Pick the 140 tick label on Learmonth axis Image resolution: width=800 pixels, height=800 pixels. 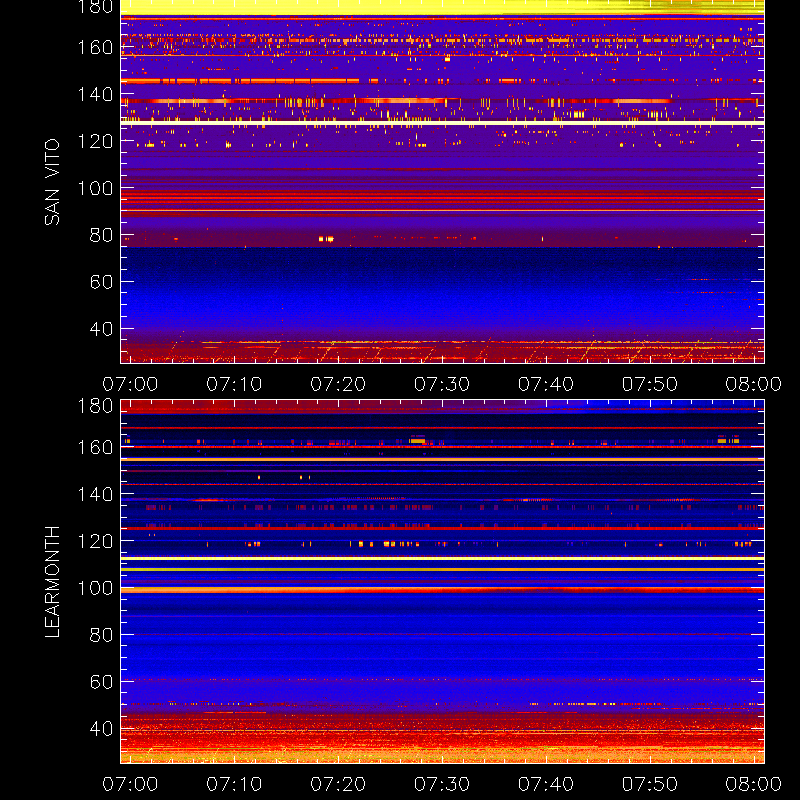tap(95, 494)
